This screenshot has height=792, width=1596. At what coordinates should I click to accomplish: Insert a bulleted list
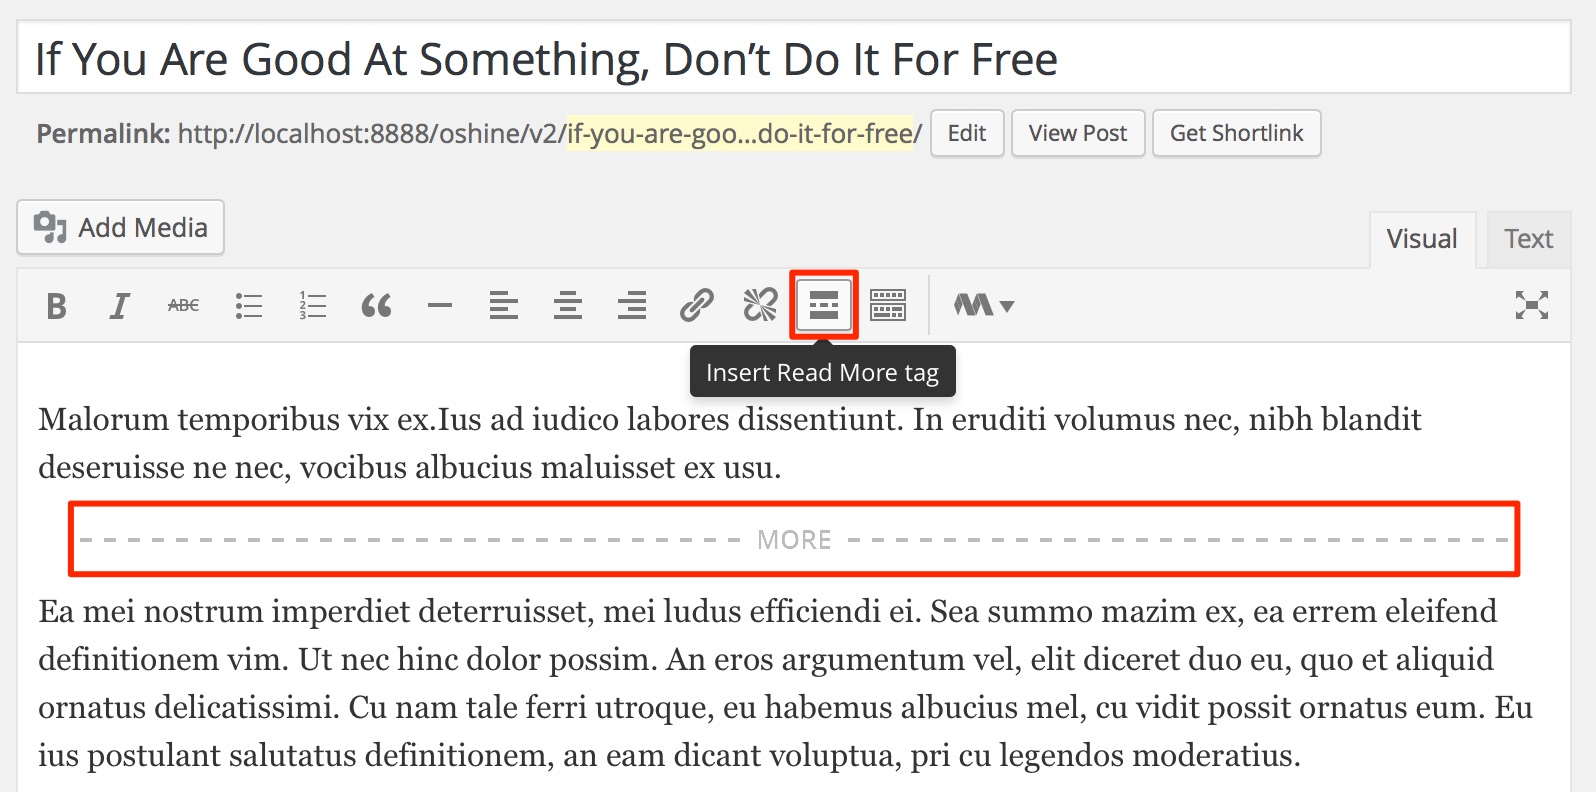click(248, 305)
